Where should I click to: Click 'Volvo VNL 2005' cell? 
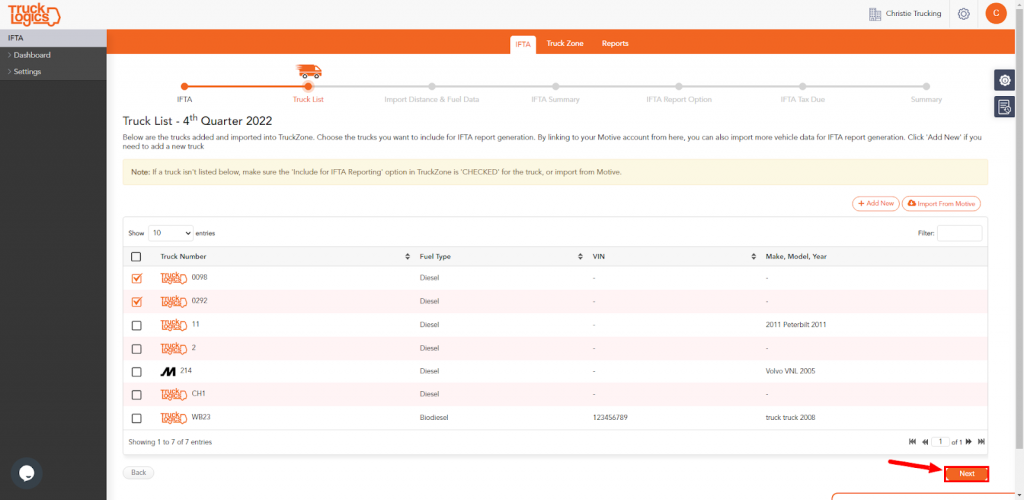pos(790,371)
